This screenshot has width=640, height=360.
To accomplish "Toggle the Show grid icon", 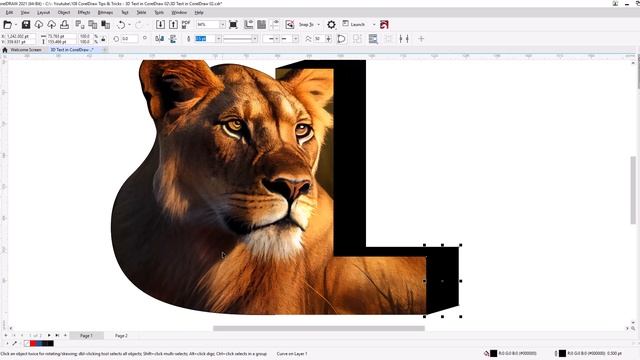I will click(x=262, y=25).
